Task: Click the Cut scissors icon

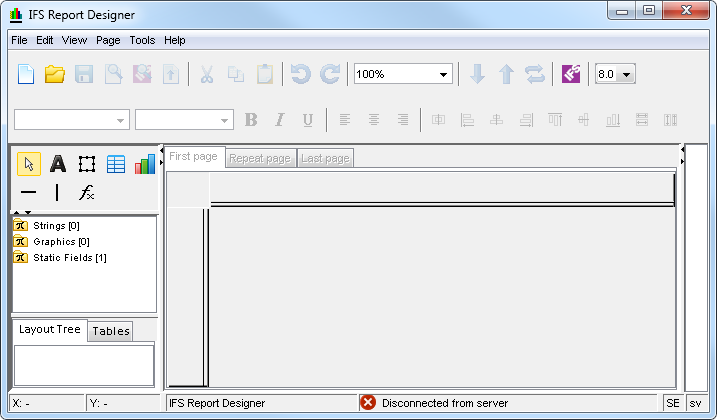Action: (x=207, y=74)
